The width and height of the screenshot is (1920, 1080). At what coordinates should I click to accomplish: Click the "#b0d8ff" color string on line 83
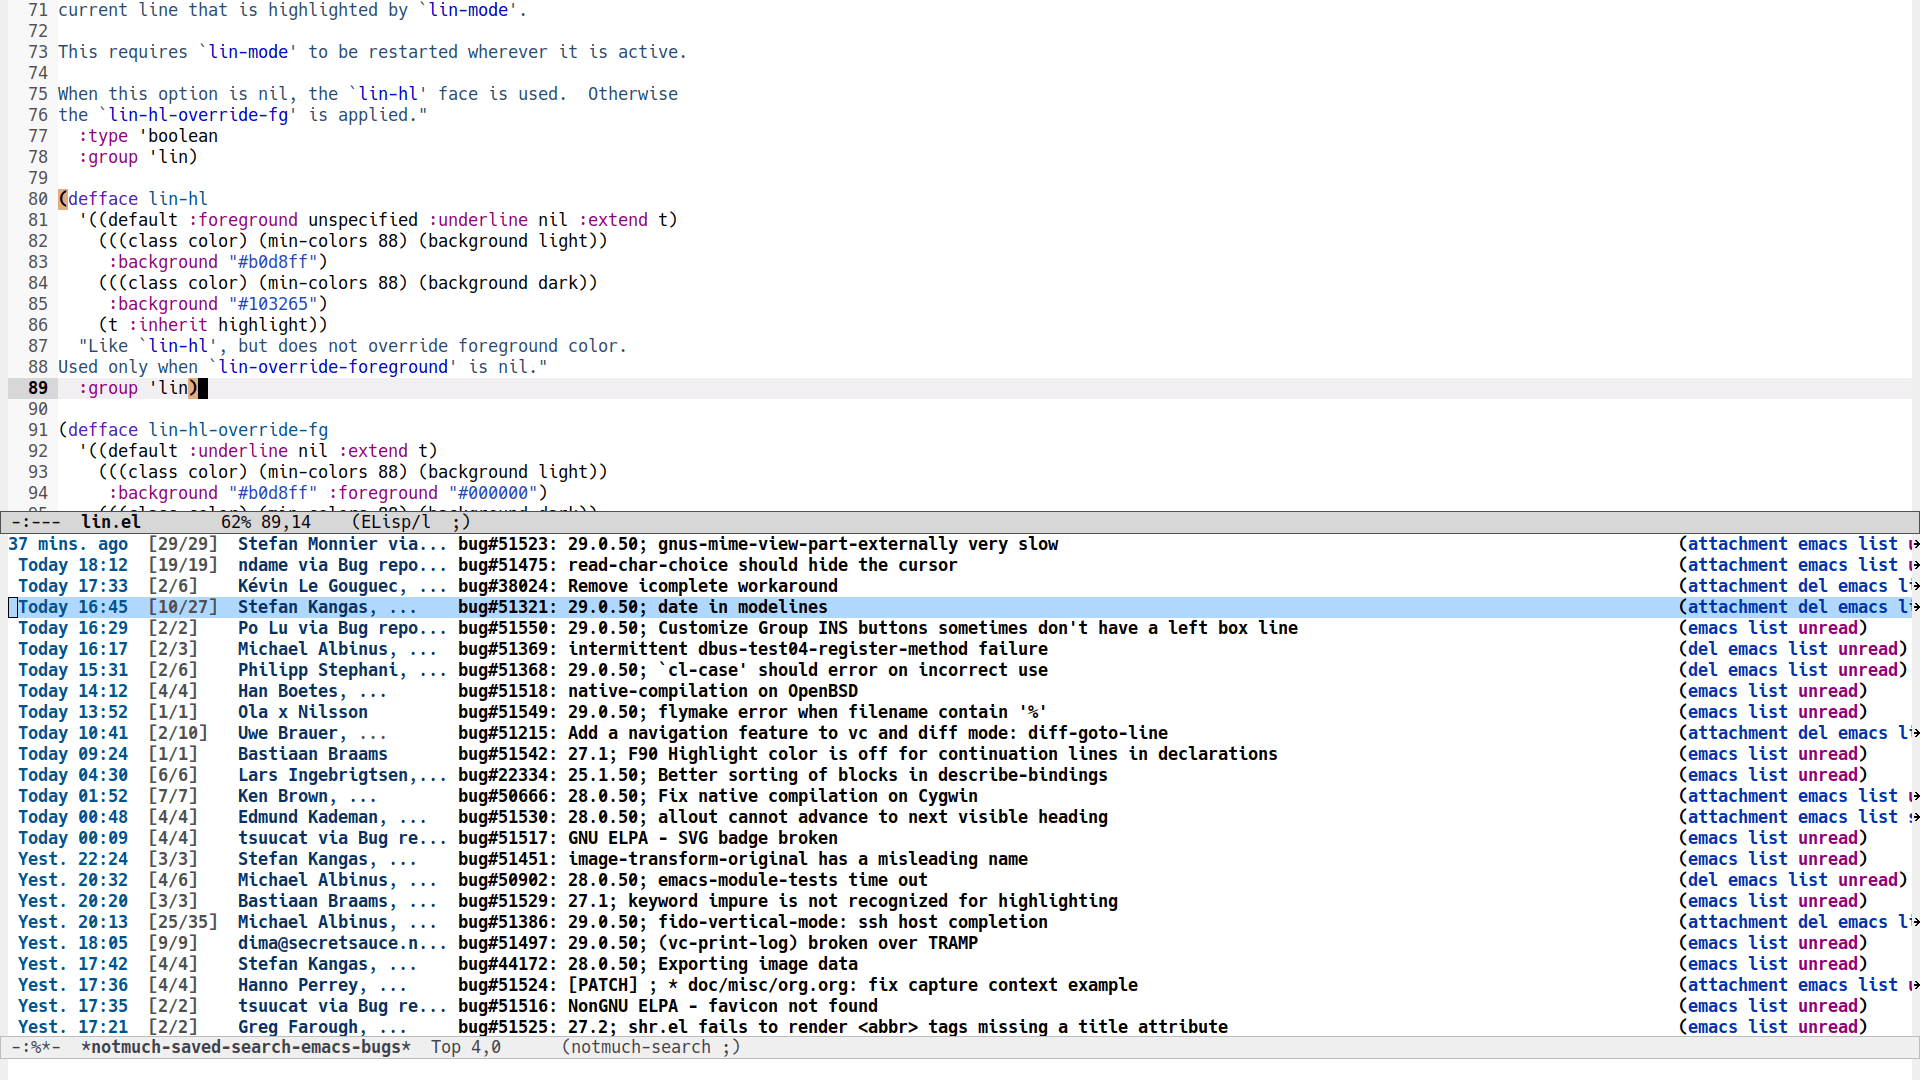(273, 262)
